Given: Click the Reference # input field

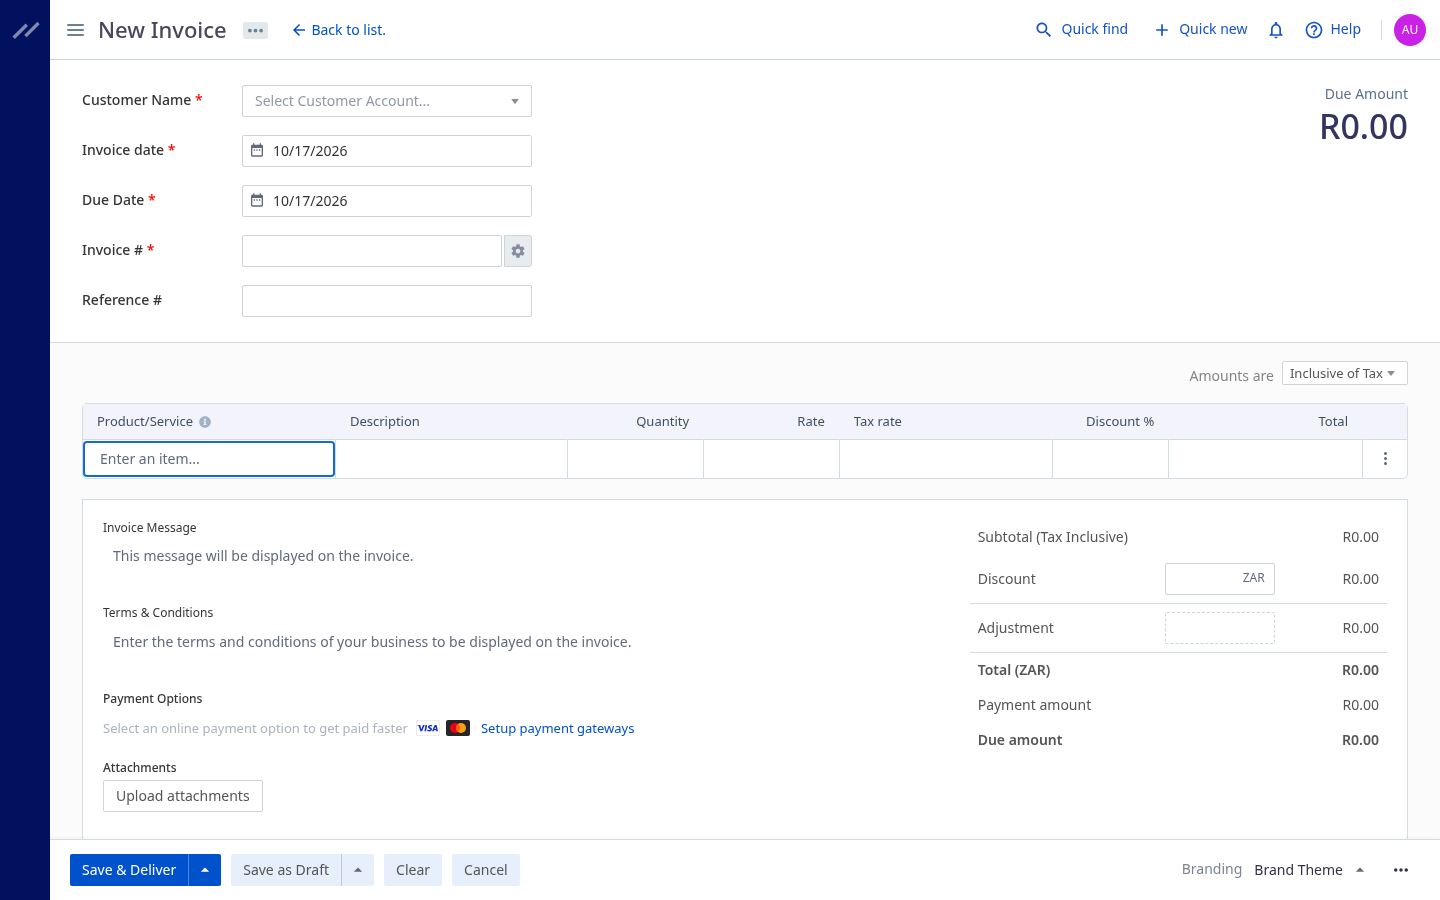Looking at the screenshot, I should point(387,301).
